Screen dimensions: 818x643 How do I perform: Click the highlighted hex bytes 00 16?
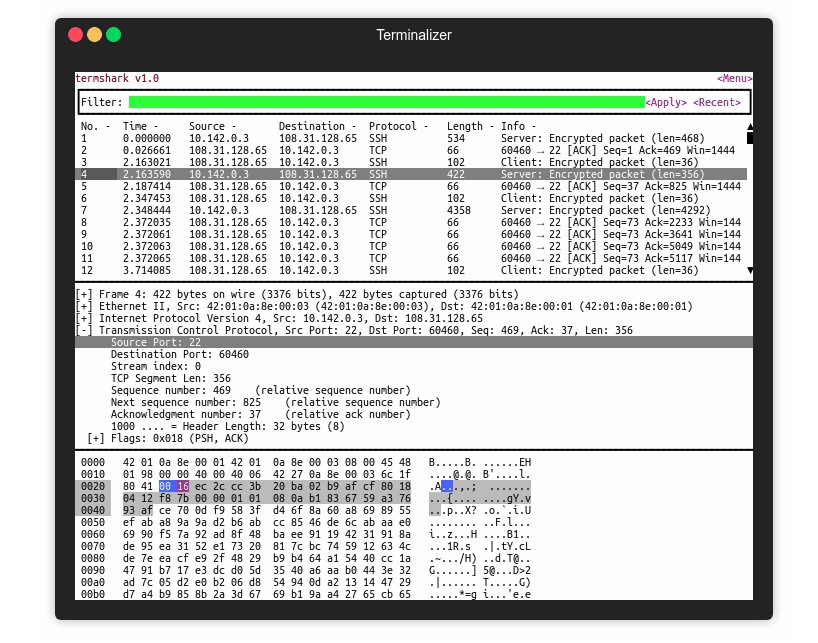(x=174, y=486)
